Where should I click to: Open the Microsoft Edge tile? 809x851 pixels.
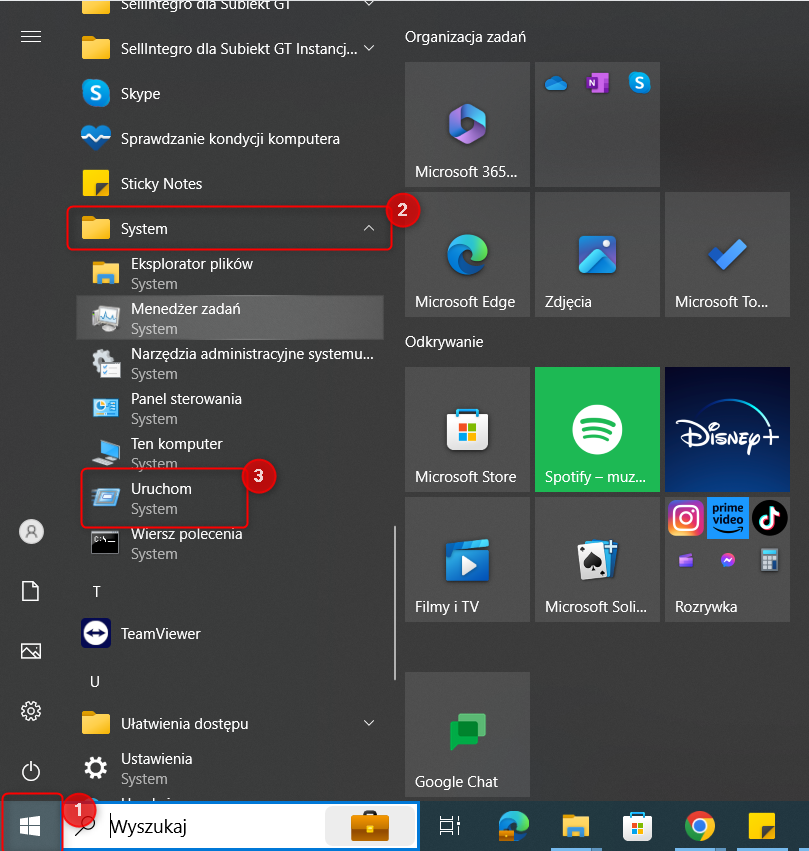coord(467,255)
